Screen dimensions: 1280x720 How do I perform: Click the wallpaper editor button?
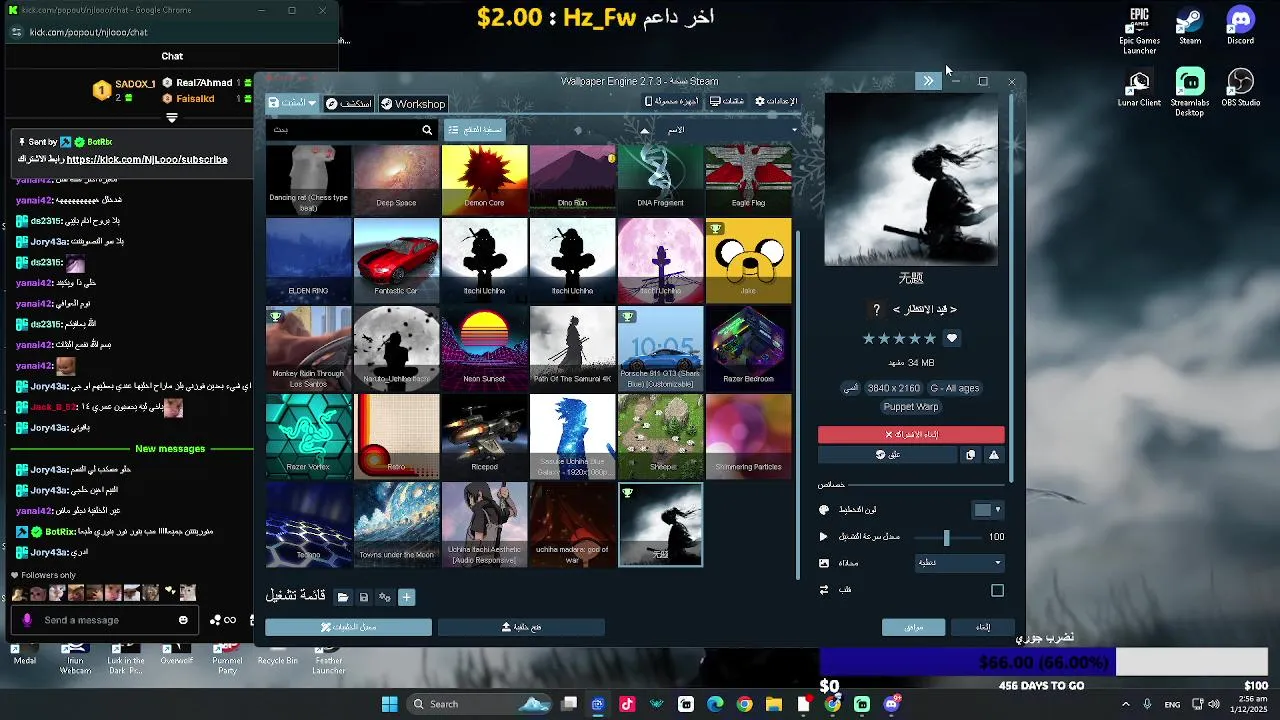click(348, 627)
